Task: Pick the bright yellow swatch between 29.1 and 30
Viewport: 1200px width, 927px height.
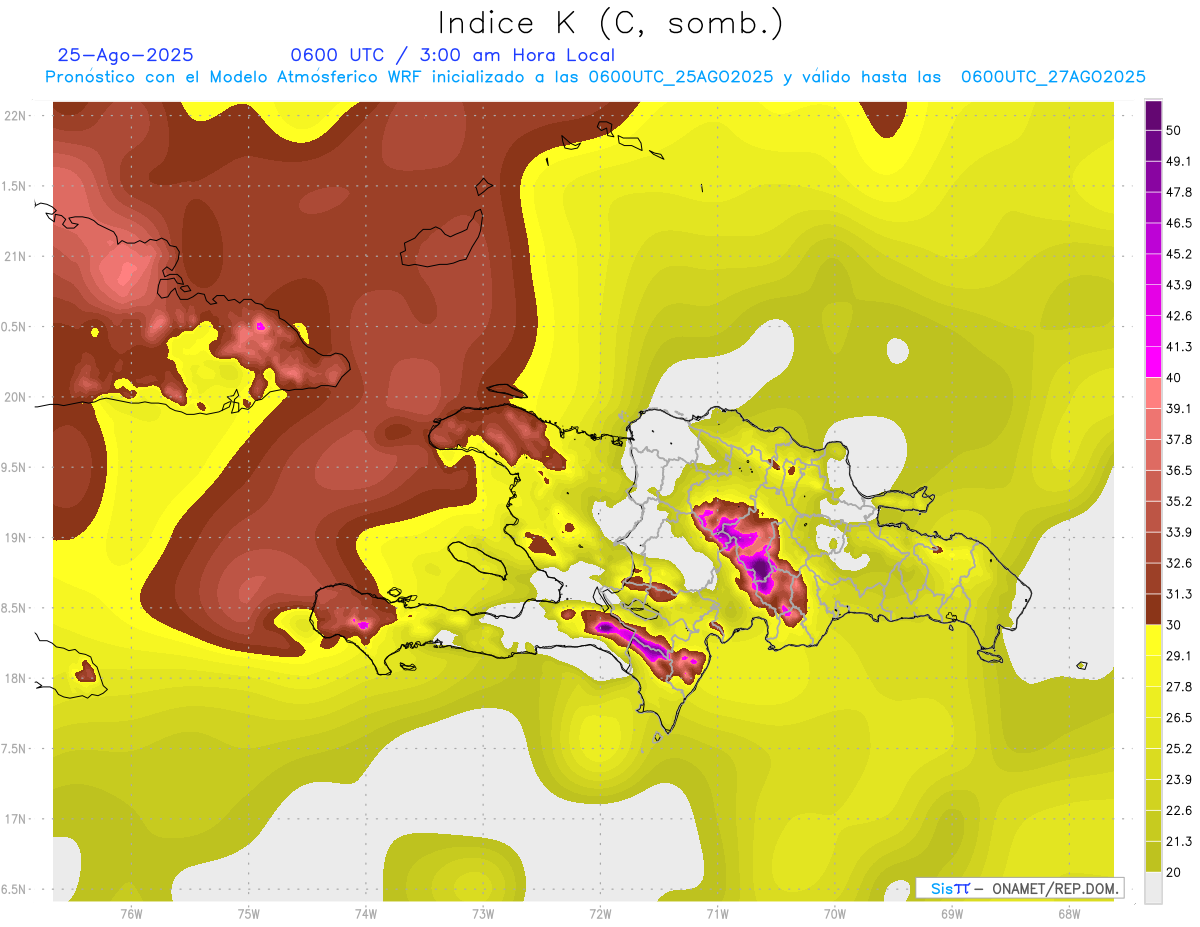Action: (x=1153, y=640)
